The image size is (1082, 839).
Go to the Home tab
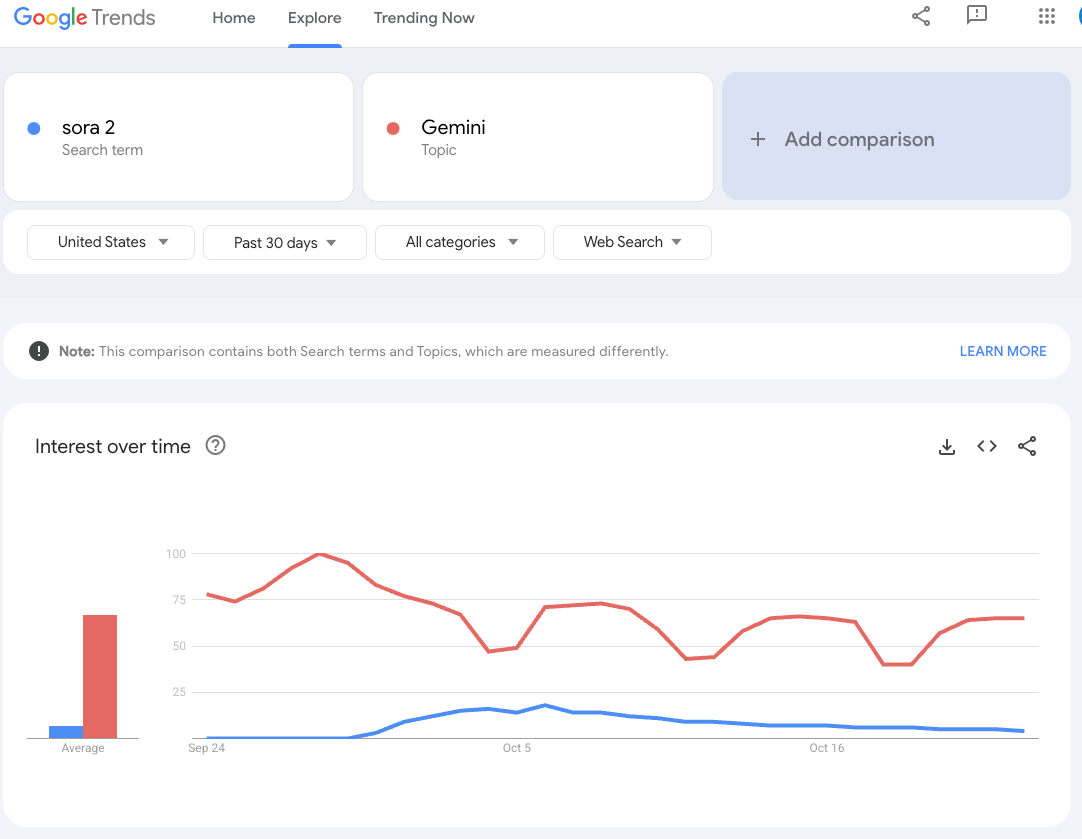234,18
